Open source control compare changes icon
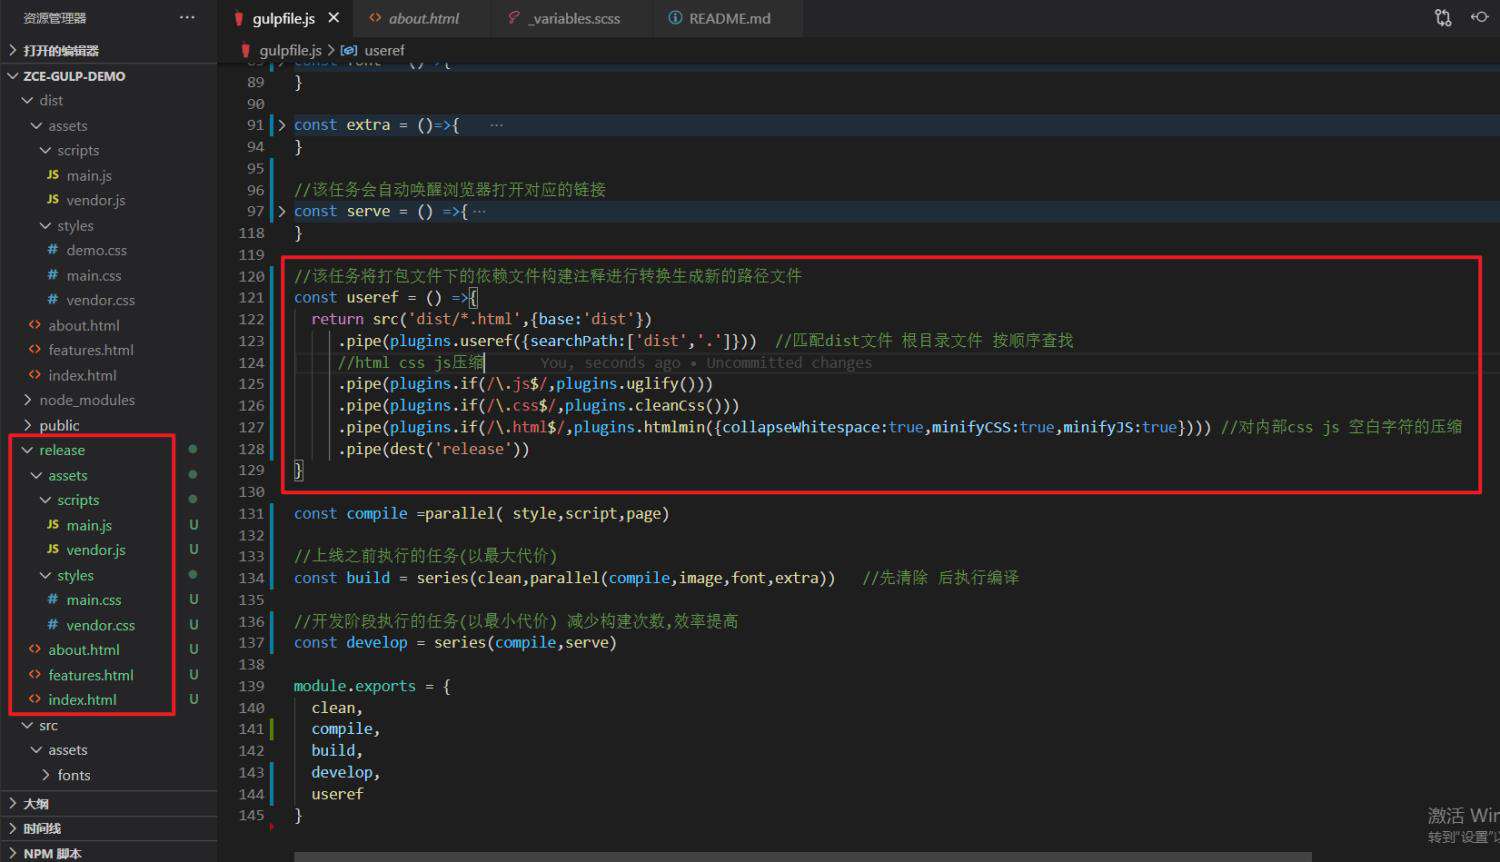 (1443, 17)
